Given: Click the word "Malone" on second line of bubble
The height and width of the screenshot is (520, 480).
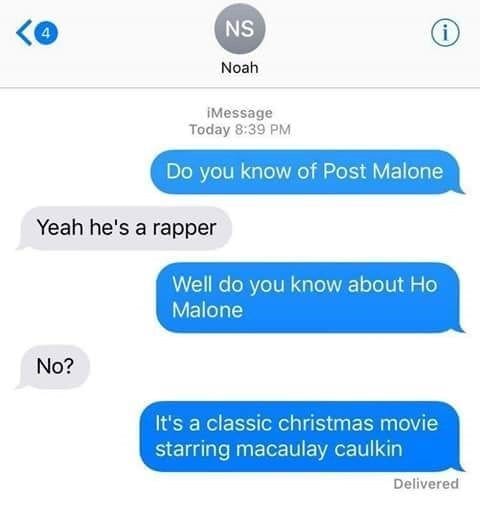Looking at the screenshot, I should point(207,310).
